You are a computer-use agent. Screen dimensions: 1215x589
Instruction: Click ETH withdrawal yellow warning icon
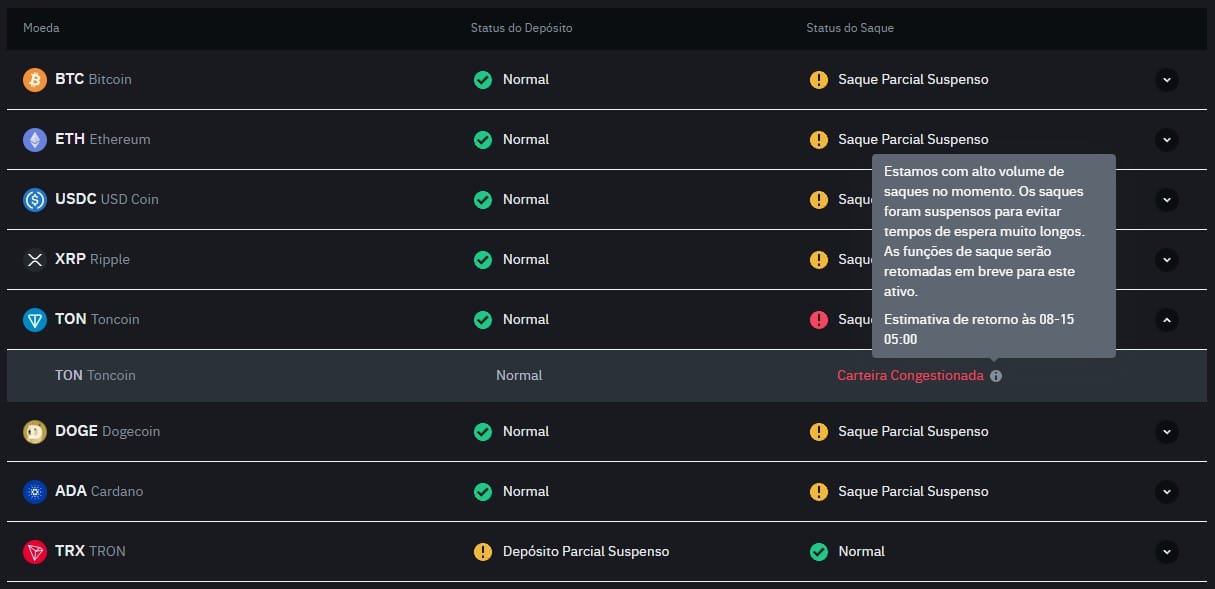coord(819,139)
